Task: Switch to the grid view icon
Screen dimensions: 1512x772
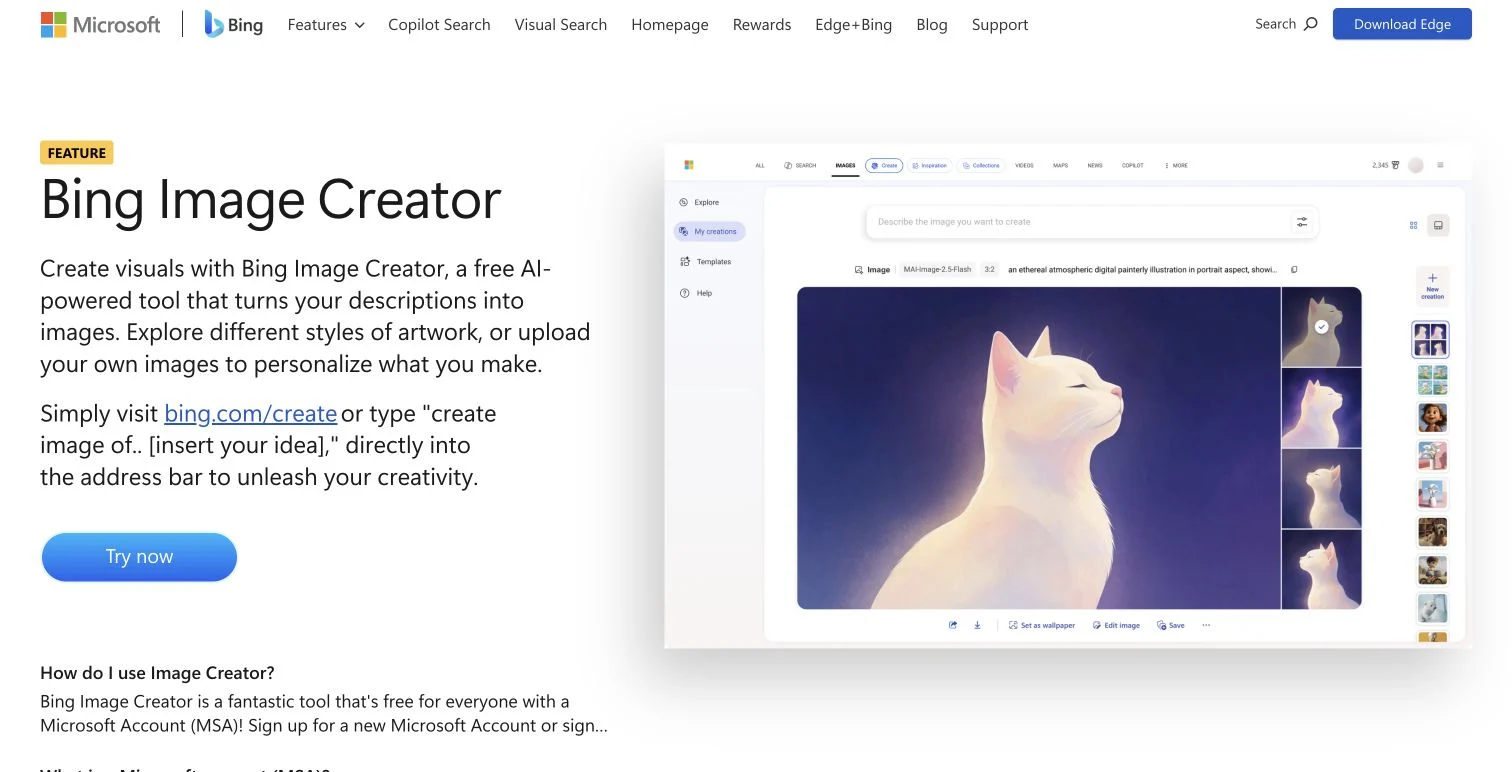Action: click(1414, 225)
